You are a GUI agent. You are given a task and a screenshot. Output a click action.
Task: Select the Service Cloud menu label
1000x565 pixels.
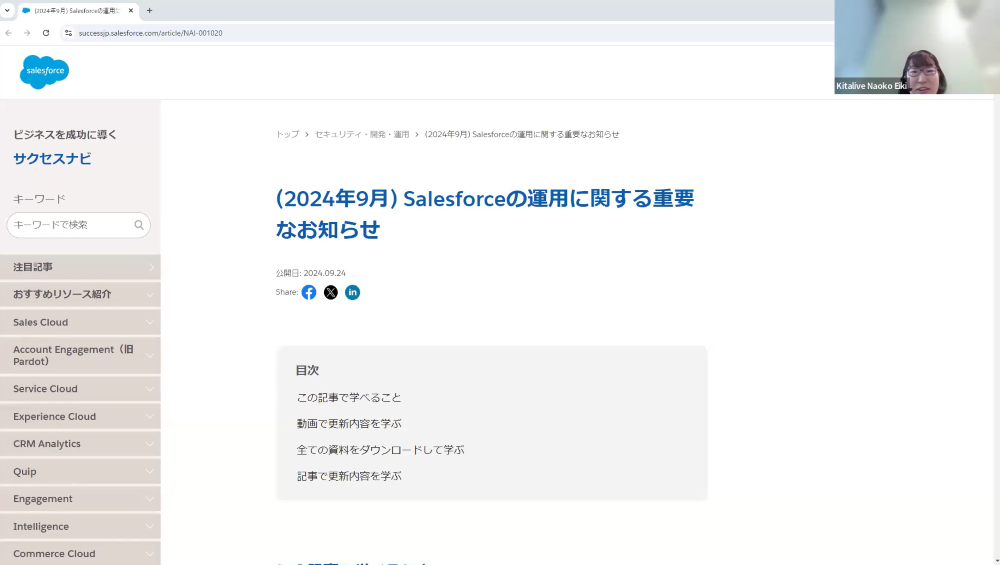click(45, 389)
